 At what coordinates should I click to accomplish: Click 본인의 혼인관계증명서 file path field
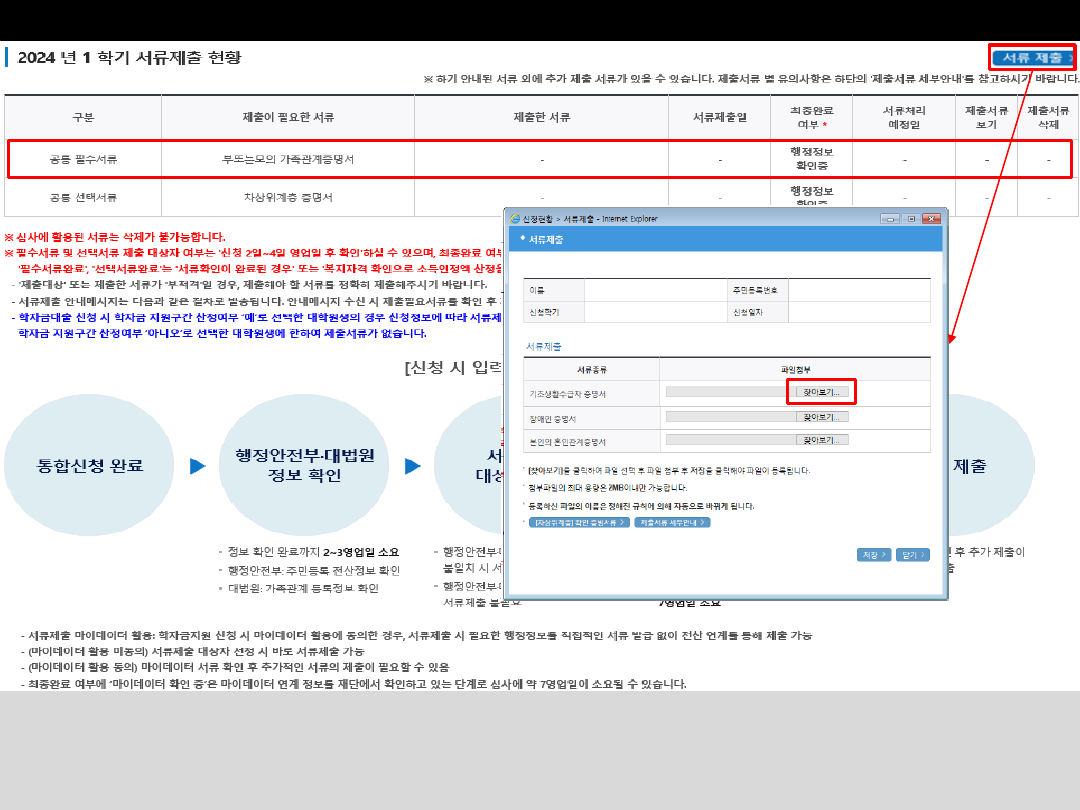click(x=726, y=440)
